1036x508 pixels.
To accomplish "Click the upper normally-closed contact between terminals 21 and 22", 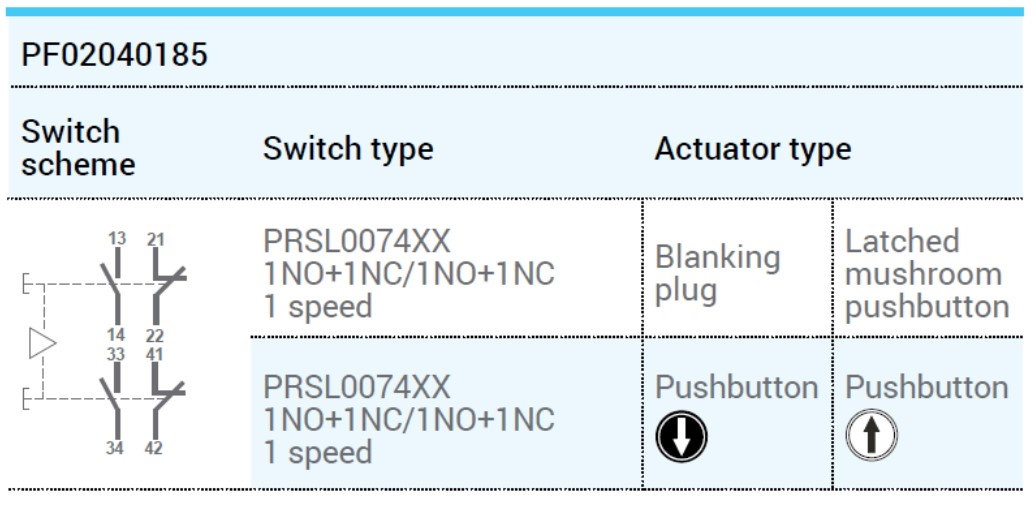I will 167,287.
